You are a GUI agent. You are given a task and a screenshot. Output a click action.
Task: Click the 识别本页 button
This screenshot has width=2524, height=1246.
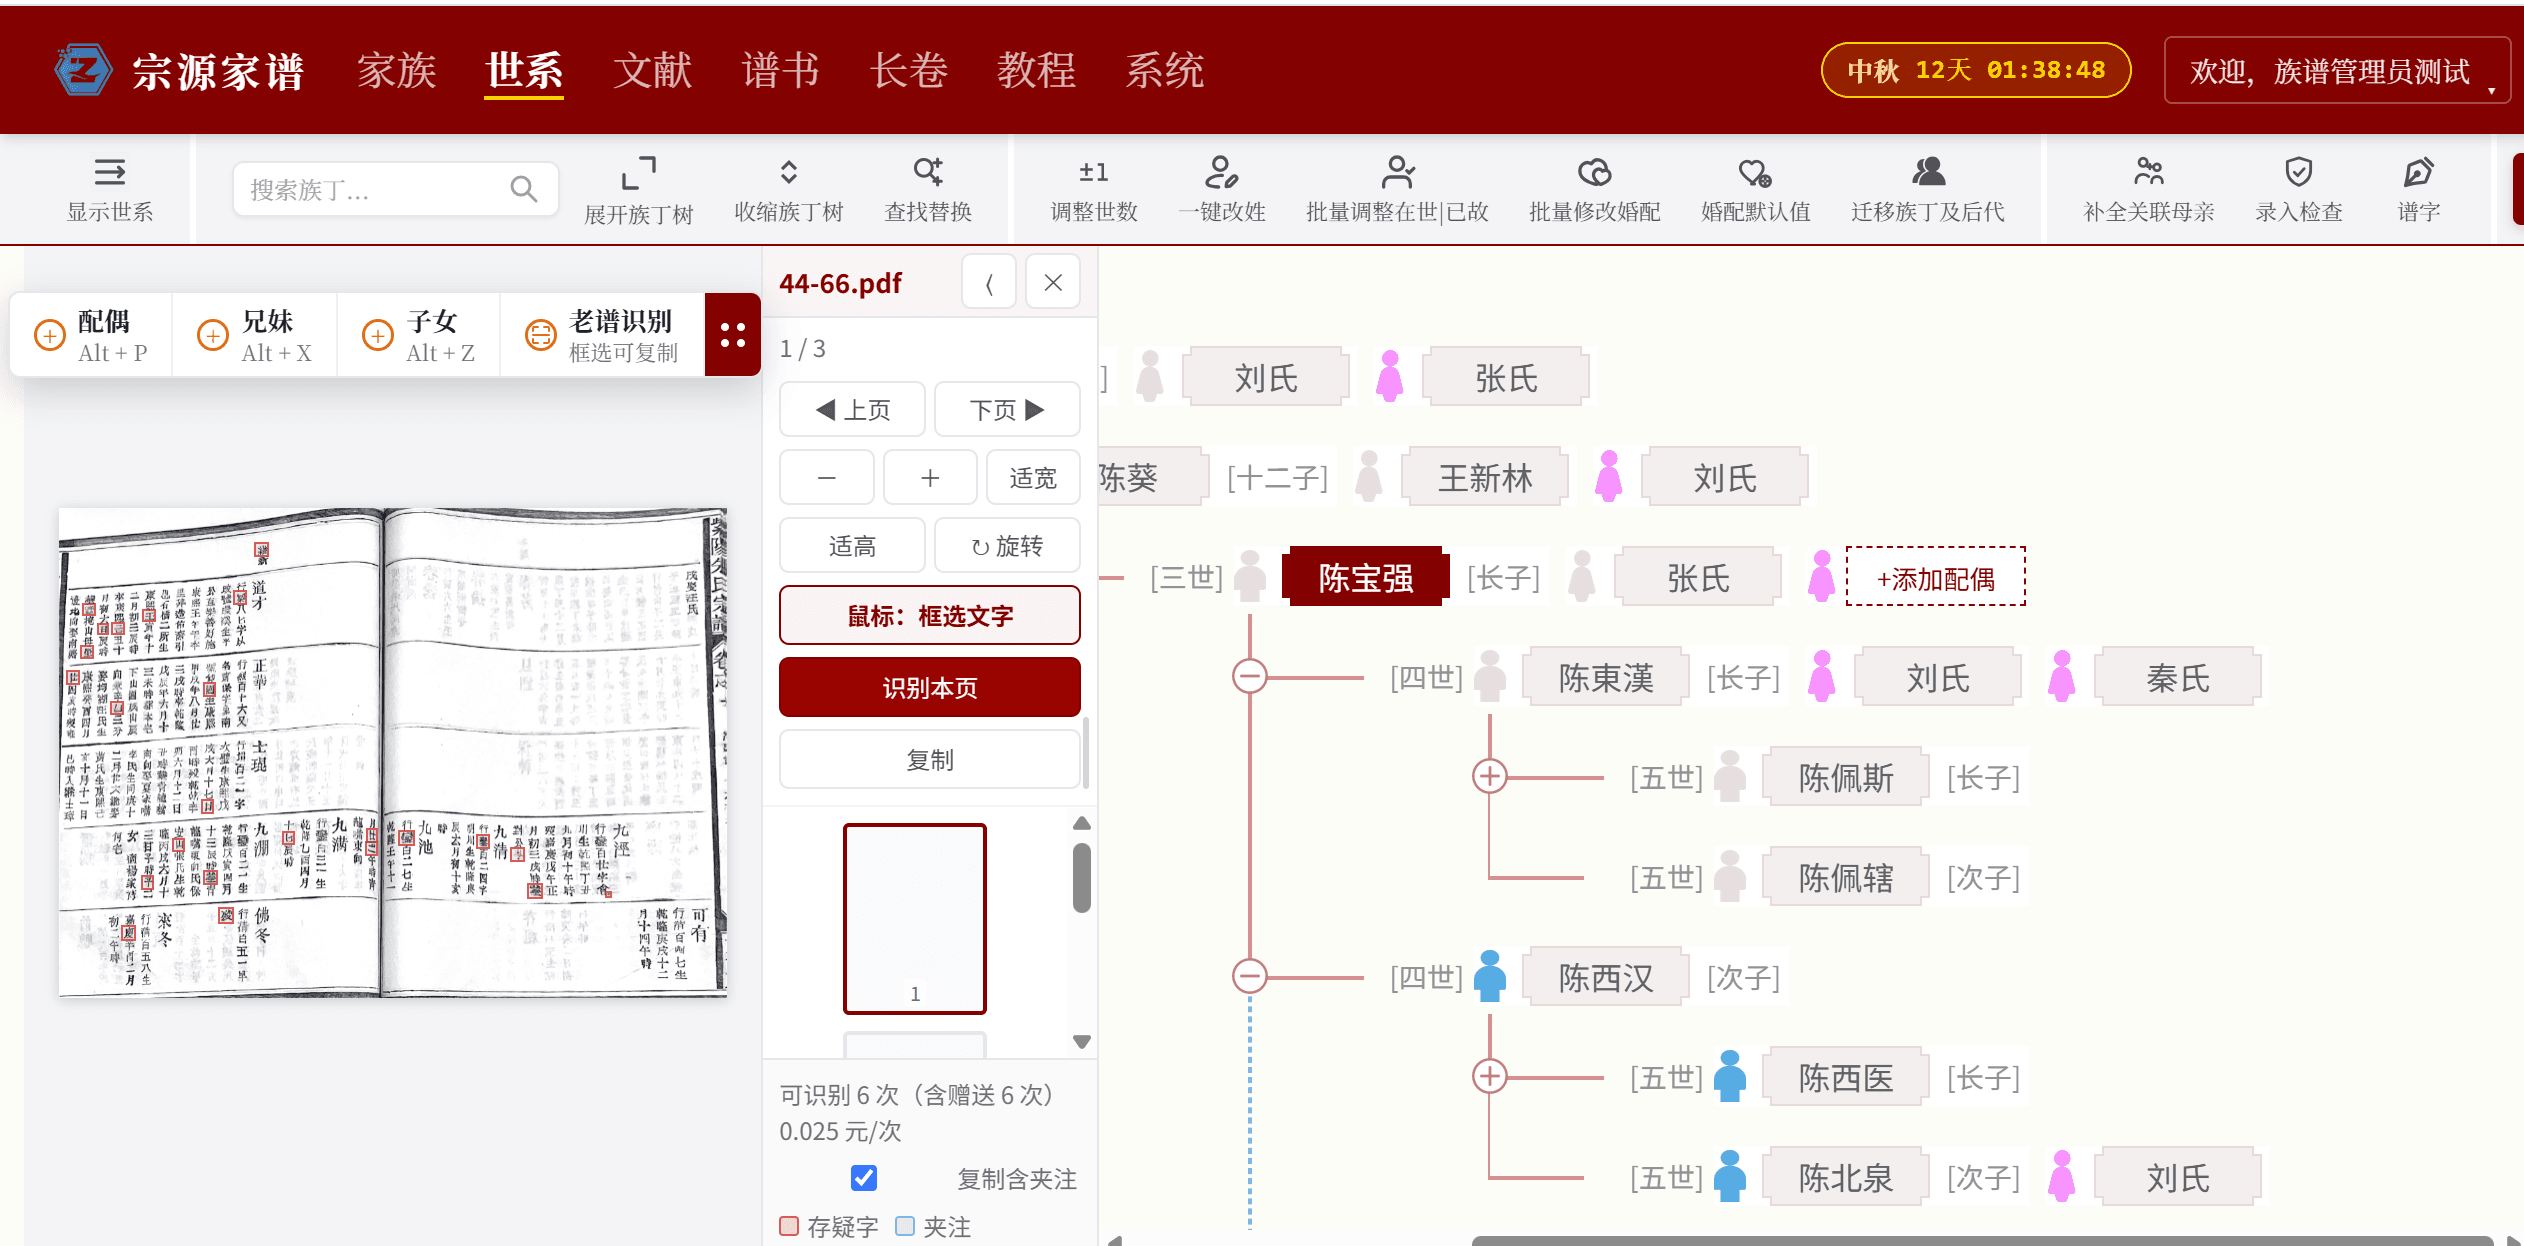[930, 687]
